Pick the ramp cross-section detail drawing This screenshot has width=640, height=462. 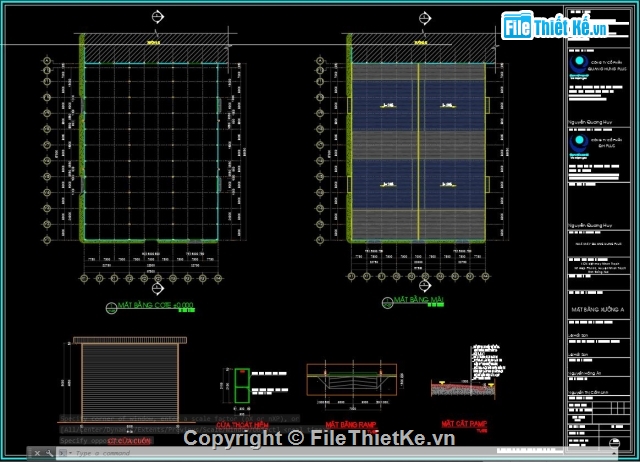pos(463,388)
